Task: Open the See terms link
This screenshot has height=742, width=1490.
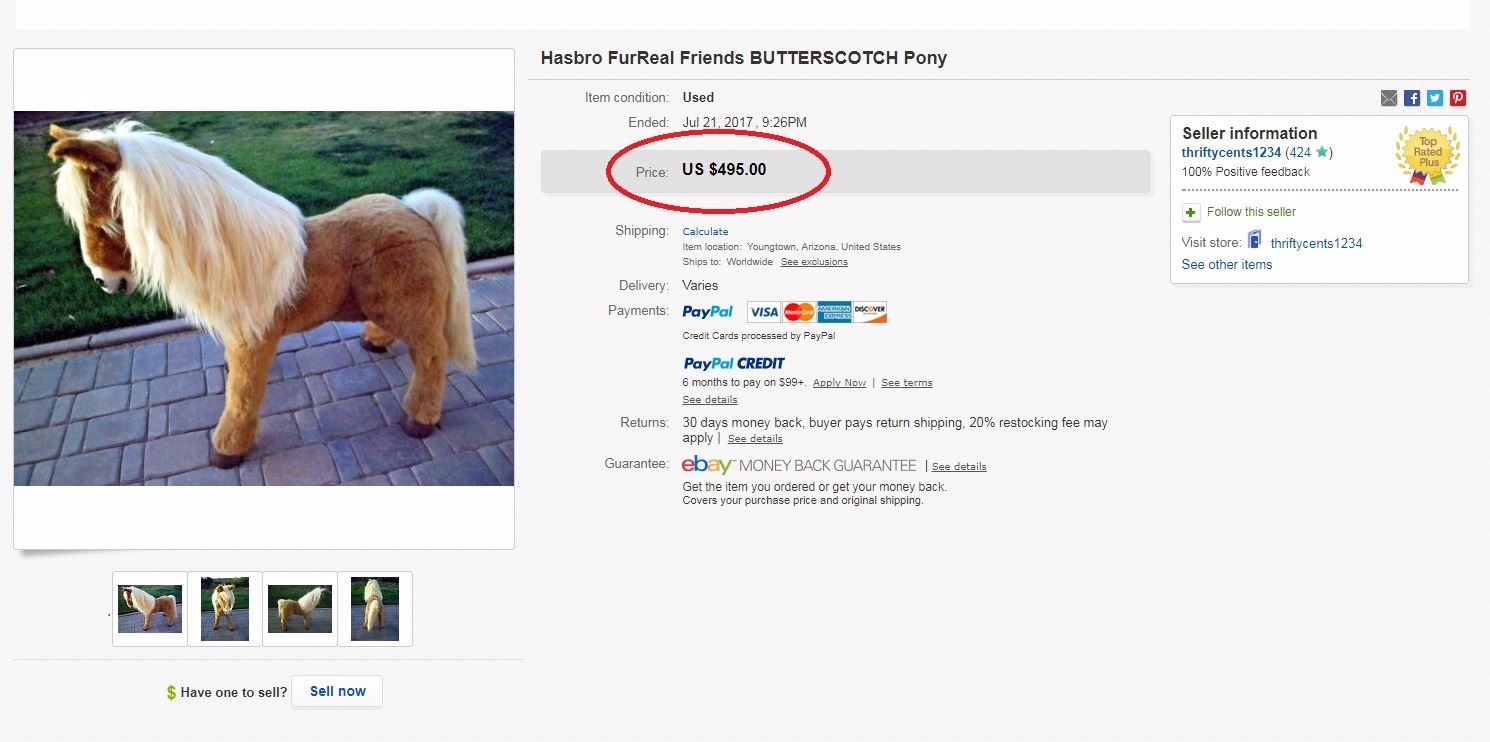Action: point(906,383)
